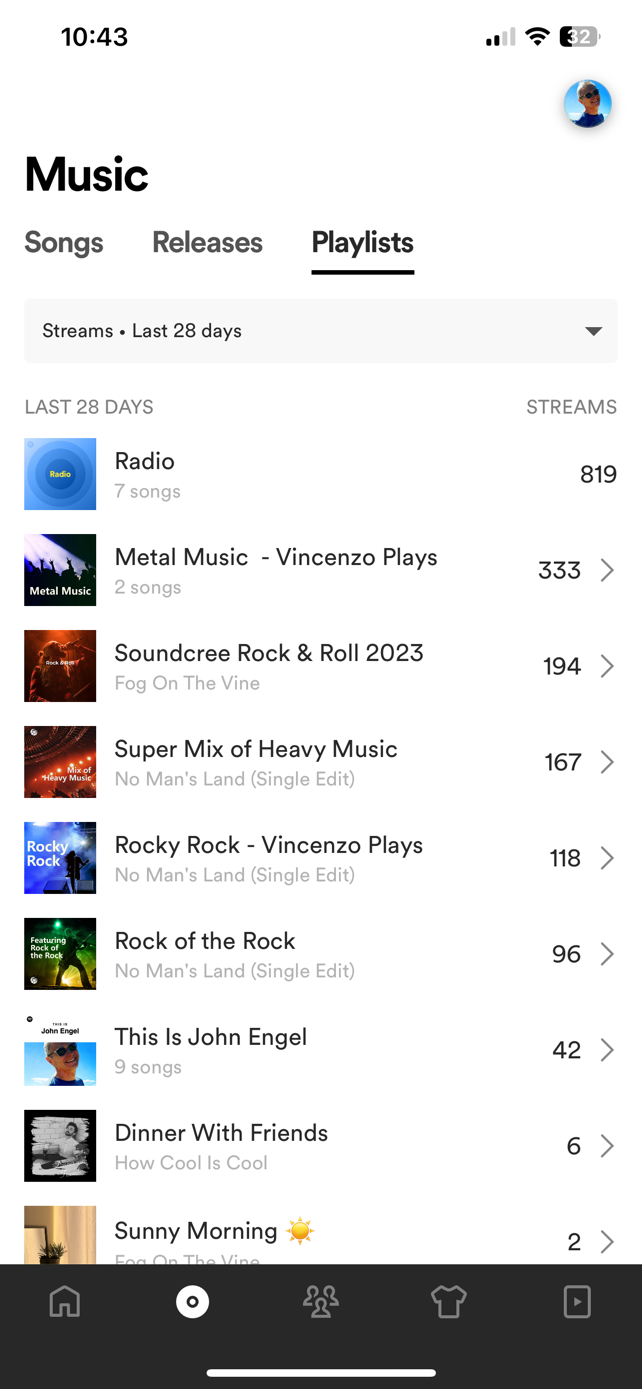
Task: Expand Soundcree Rock & Roll 2023 chevron
Action: [607, 666]
